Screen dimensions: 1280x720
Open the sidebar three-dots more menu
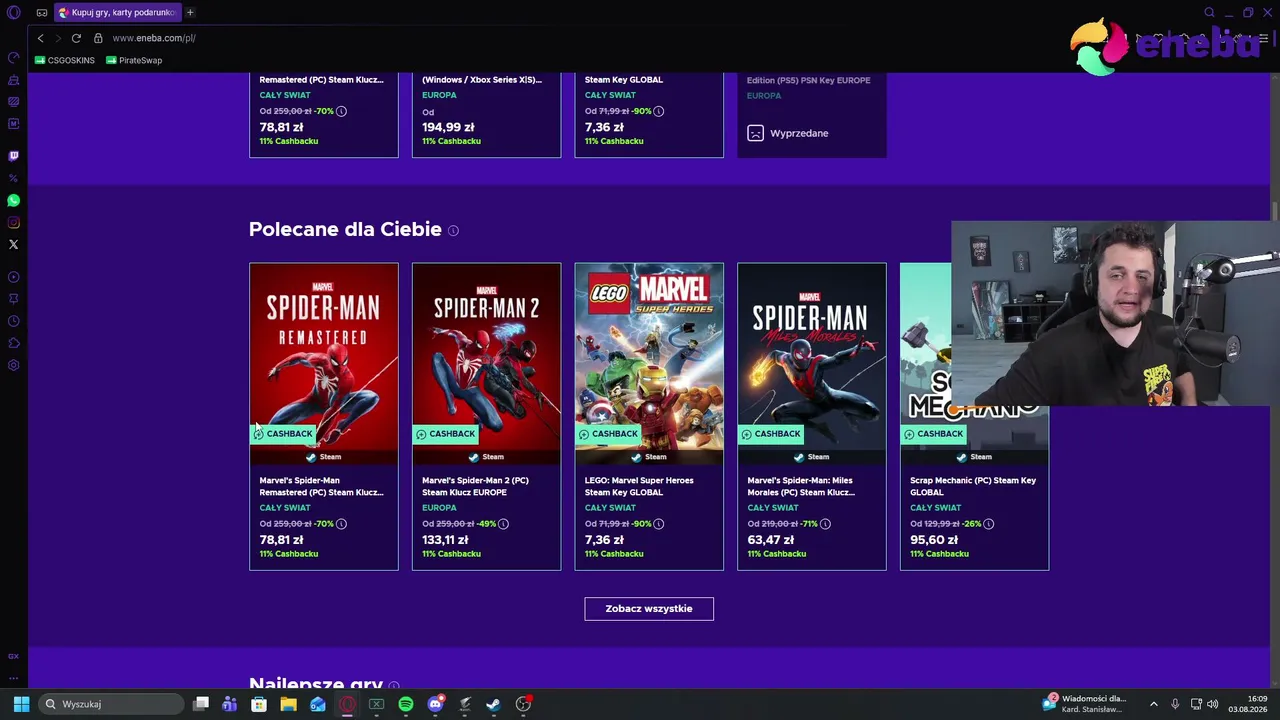14,678
